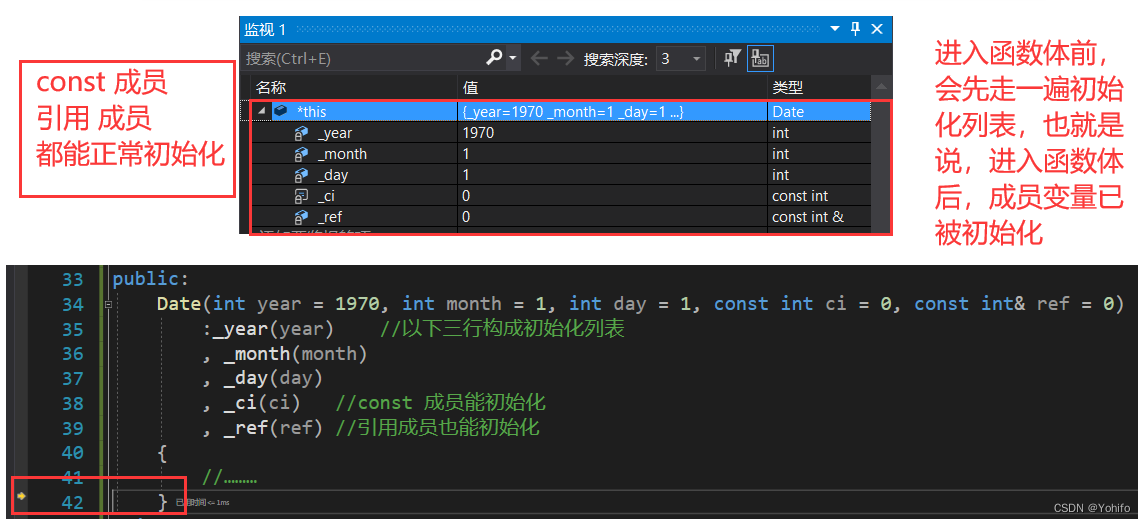The height and width of the screenshot is (523, 1146).
Task: Click the field icon next to _year
Action: point(301,133)
